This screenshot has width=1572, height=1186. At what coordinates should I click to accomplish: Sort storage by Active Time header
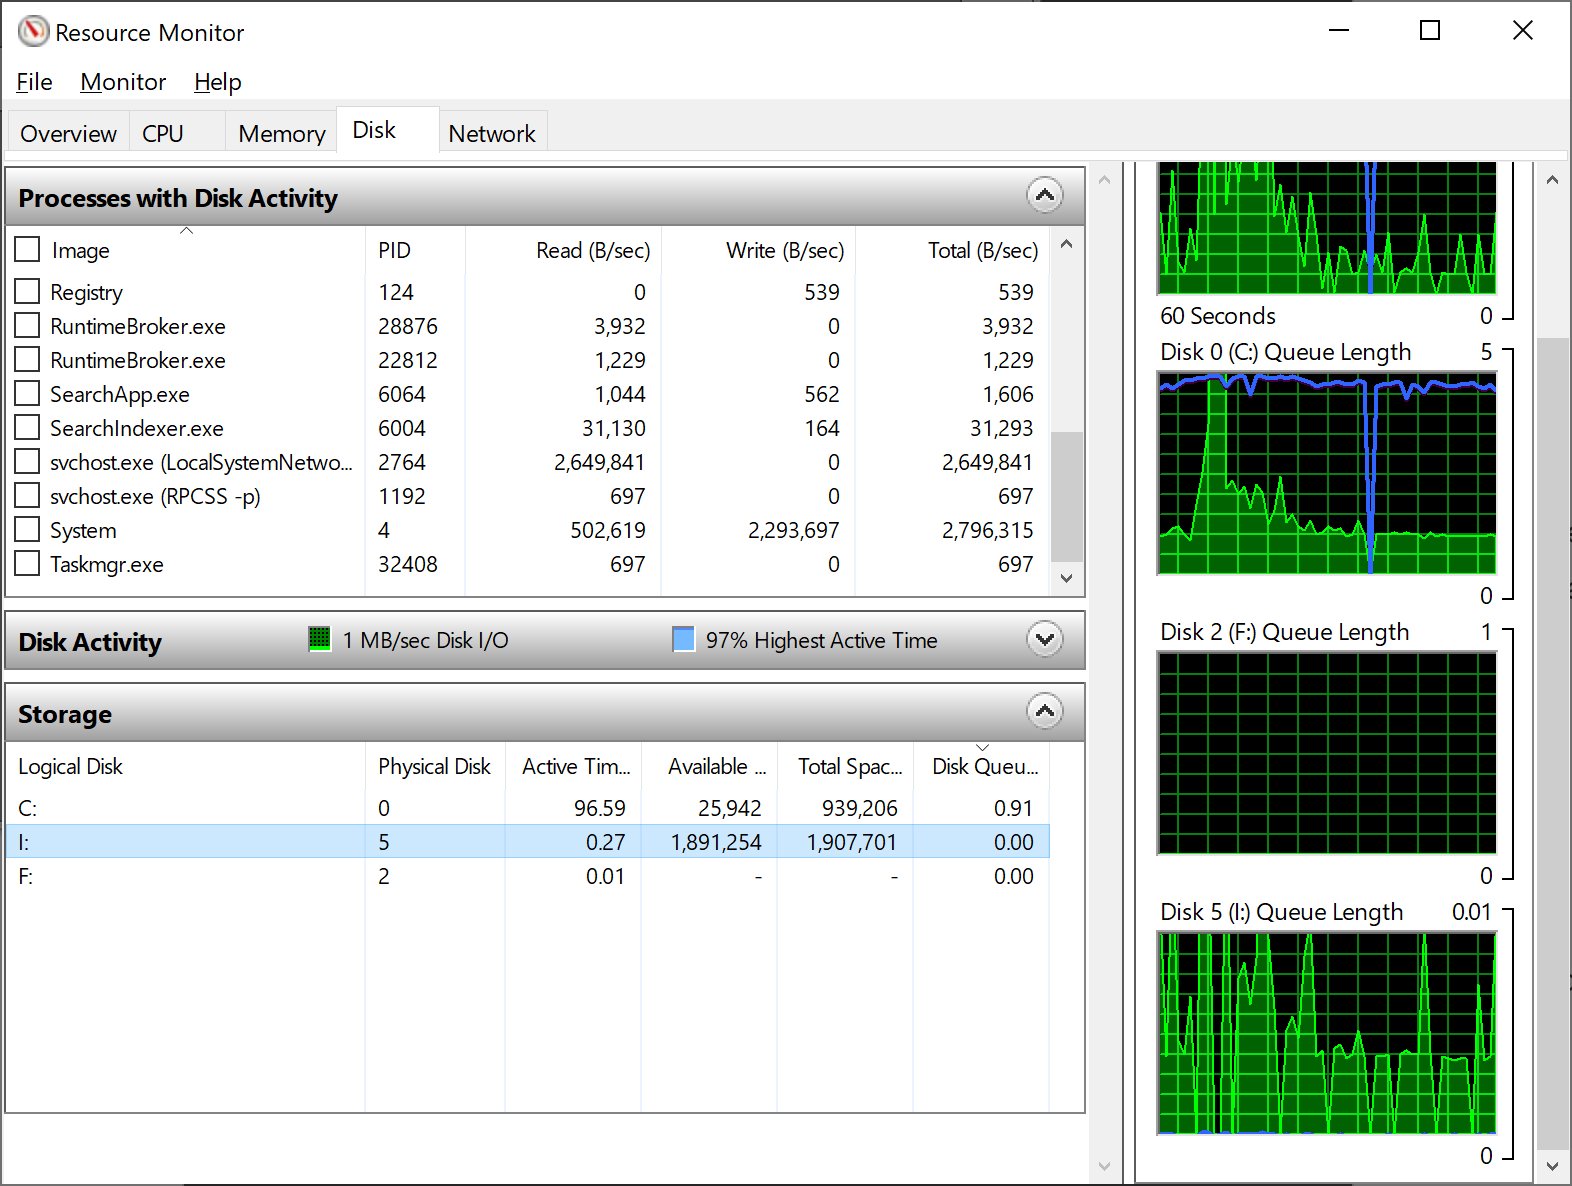tap(573, 766)
